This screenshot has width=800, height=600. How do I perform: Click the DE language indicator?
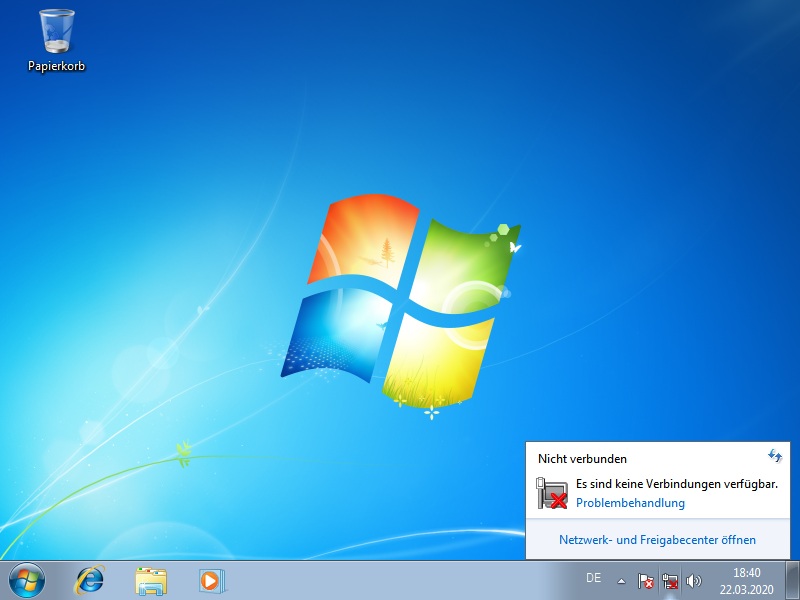pos(593,578)
